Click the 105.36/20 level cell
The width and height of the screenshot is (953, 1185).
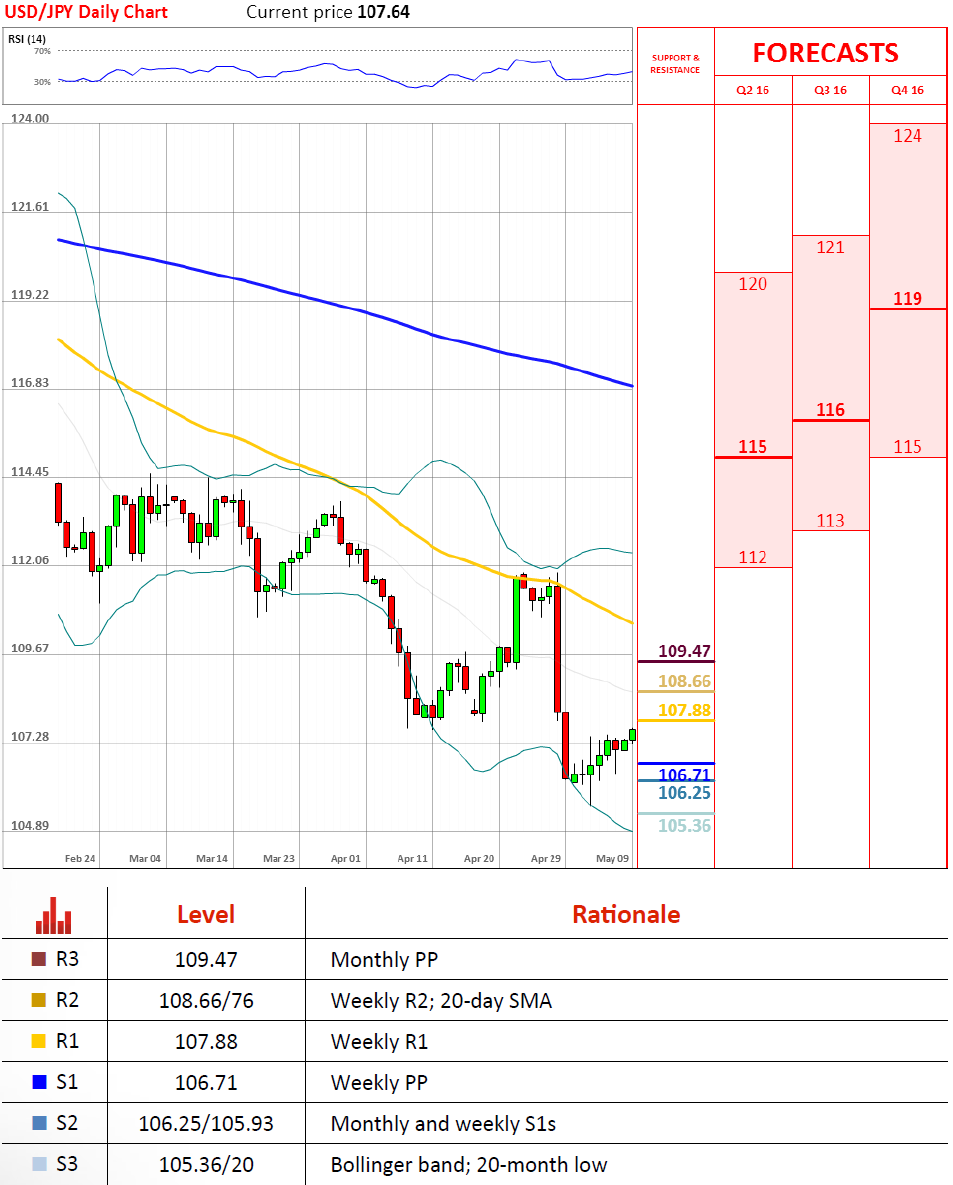(206, 1165)
